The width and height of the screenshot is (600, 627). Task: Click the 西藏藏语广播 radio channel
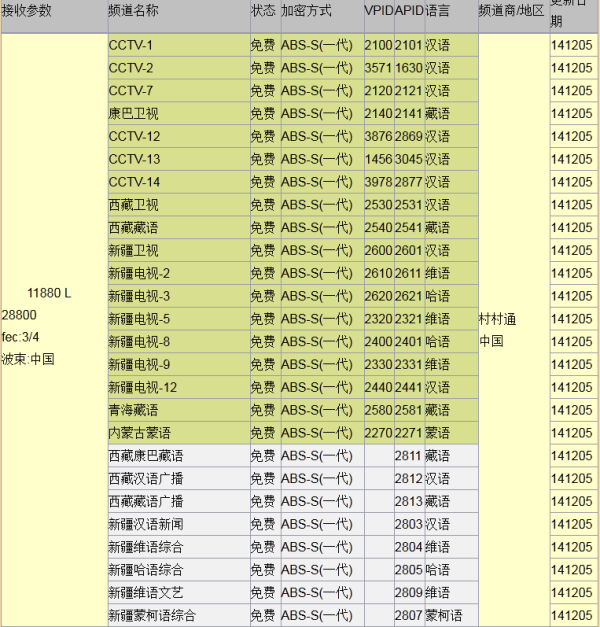point(146,501)
